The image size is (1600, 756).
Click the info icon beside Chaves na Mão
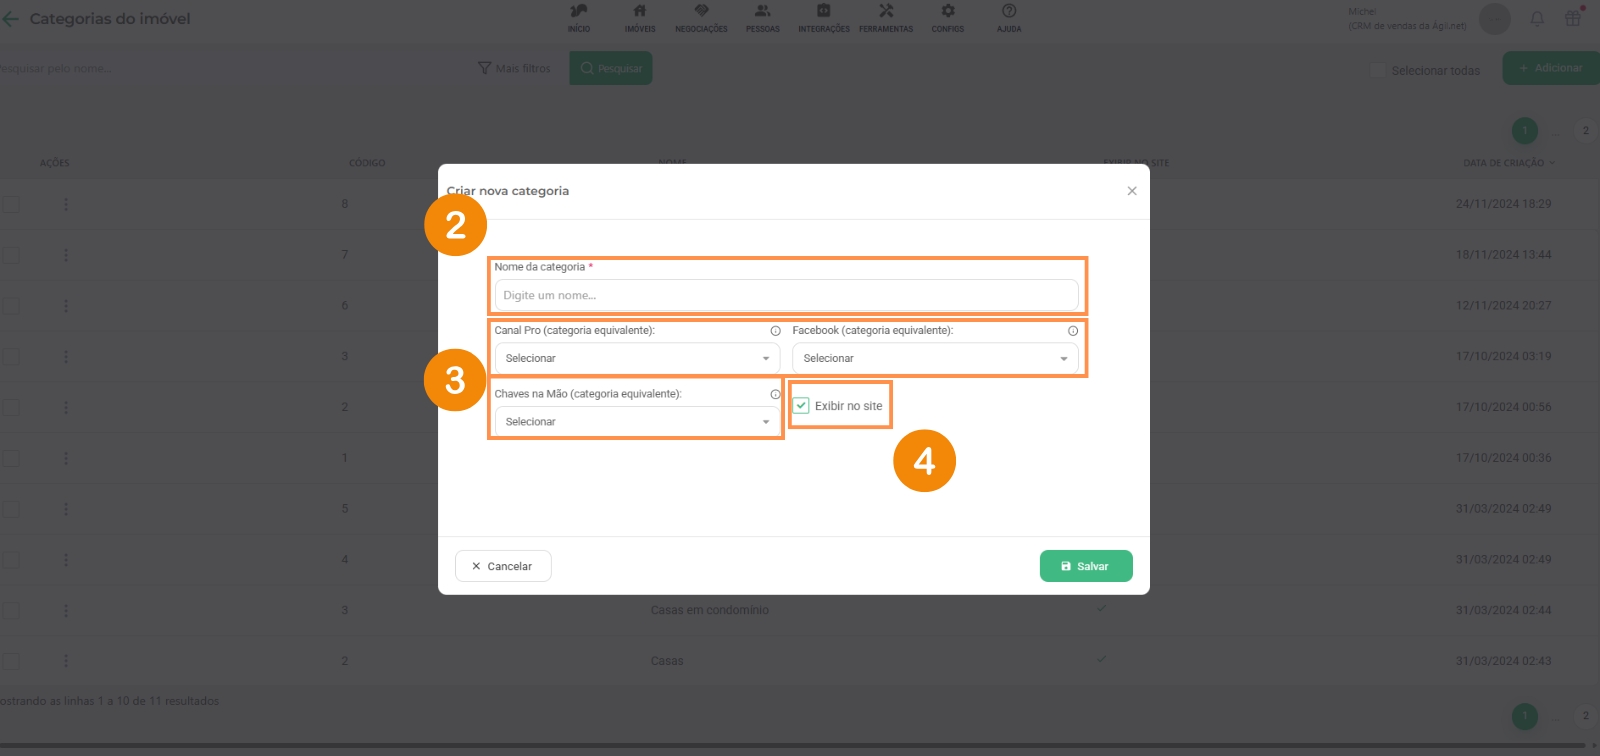775,395
